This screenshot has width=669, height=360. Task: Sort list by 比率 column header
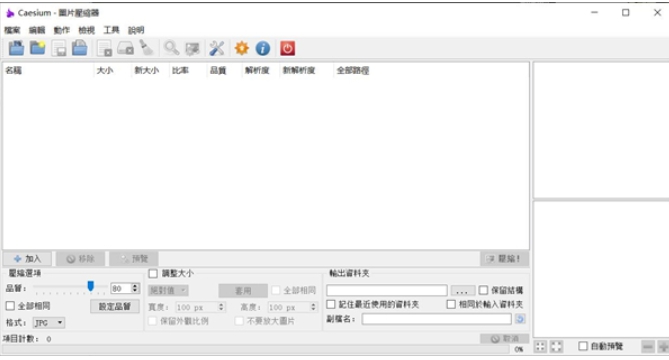point(187,70)
